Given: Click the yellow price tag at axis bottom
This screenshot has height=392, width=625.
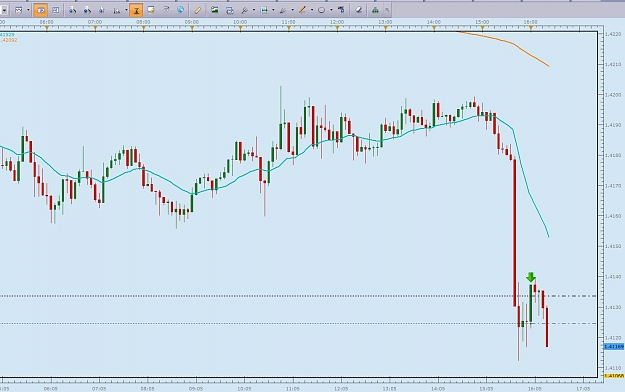Looking at the screenshot, I should (614, 376).
